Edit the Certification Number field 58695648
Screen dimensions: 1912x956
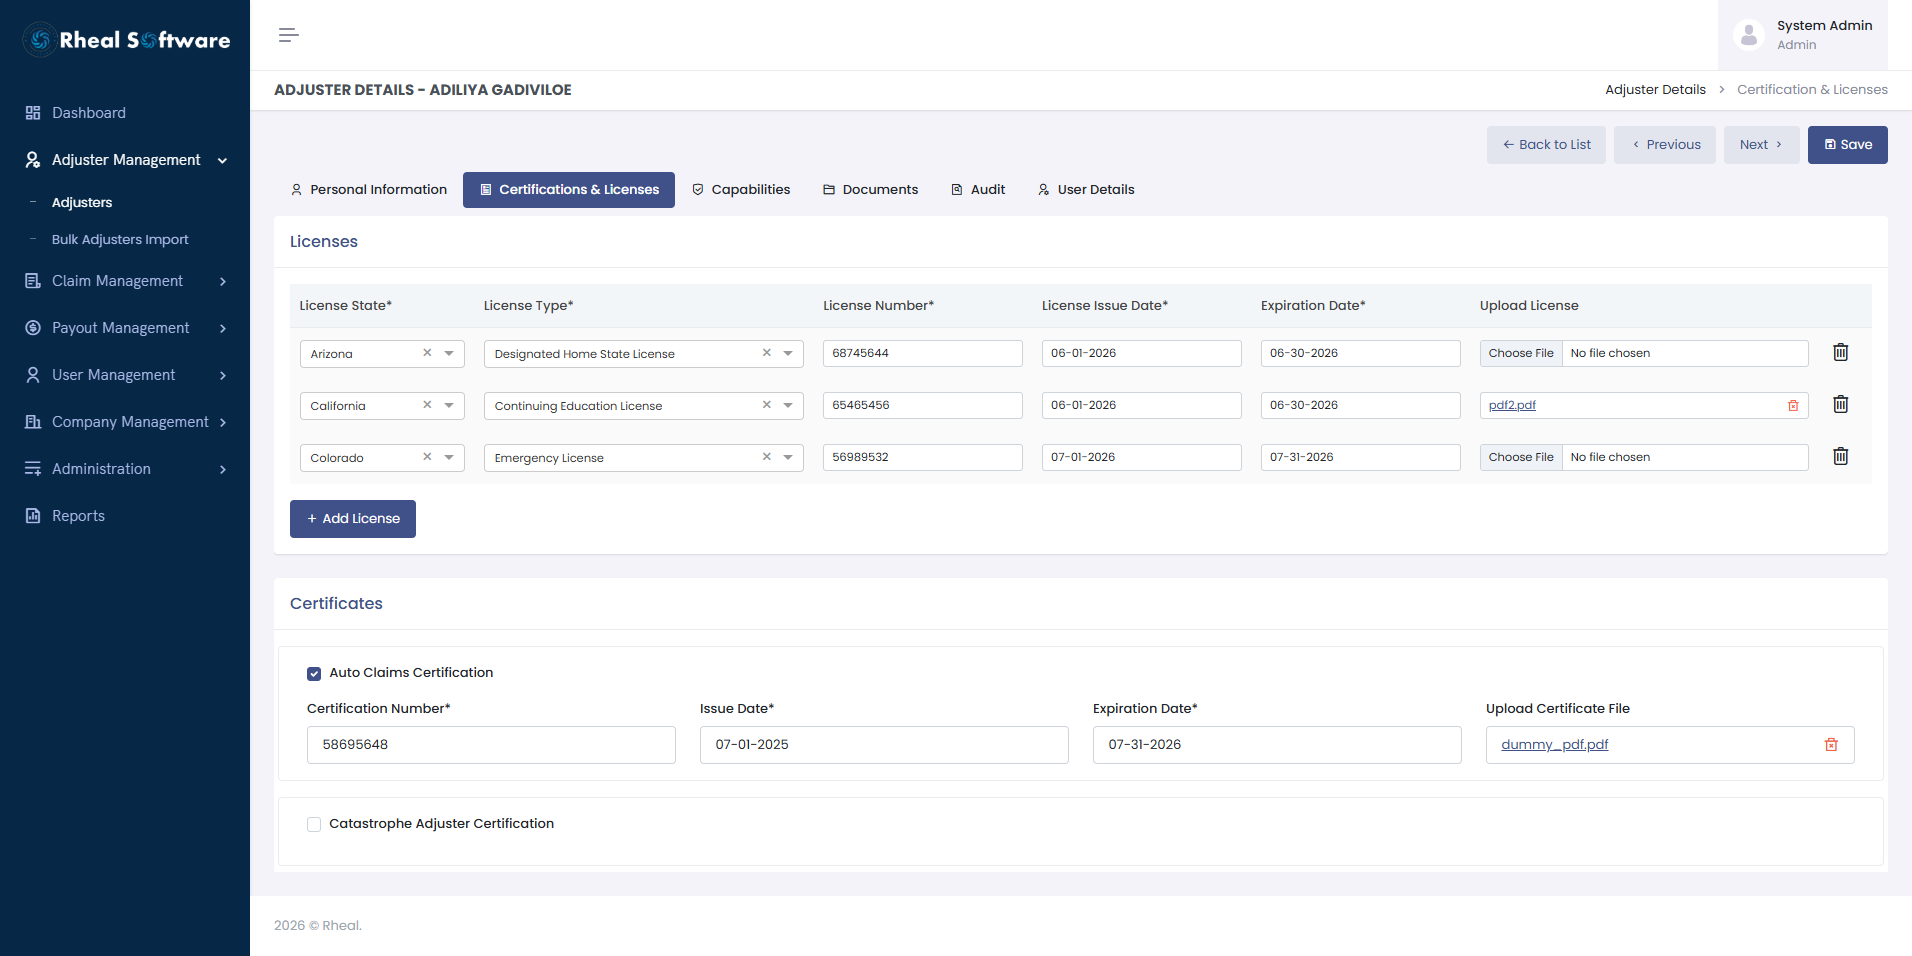(491, 745)
